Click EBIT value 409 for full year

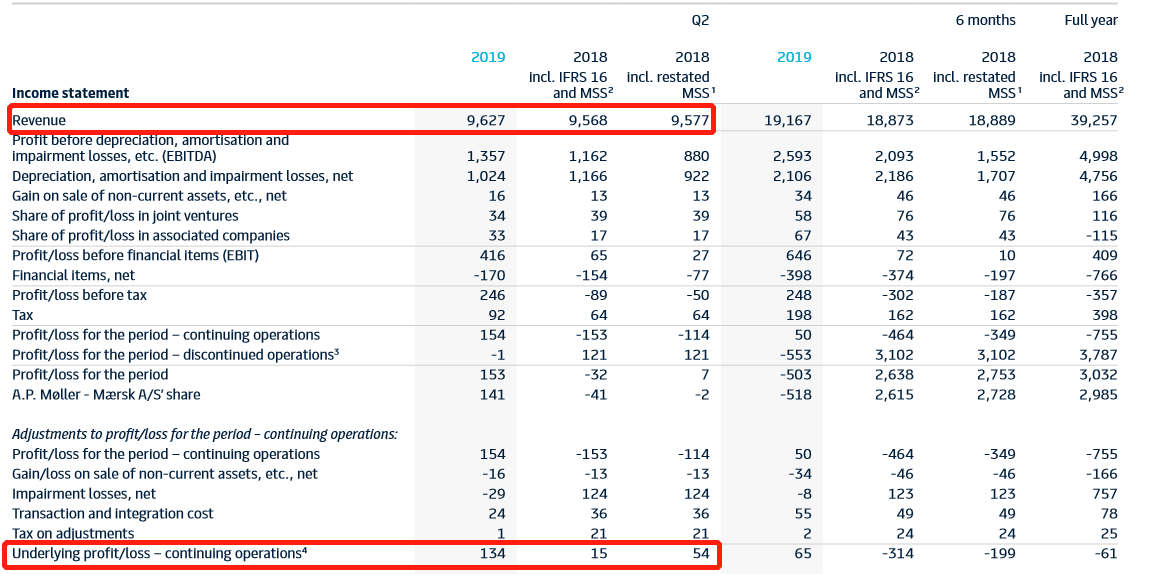tap(1105, 255)
